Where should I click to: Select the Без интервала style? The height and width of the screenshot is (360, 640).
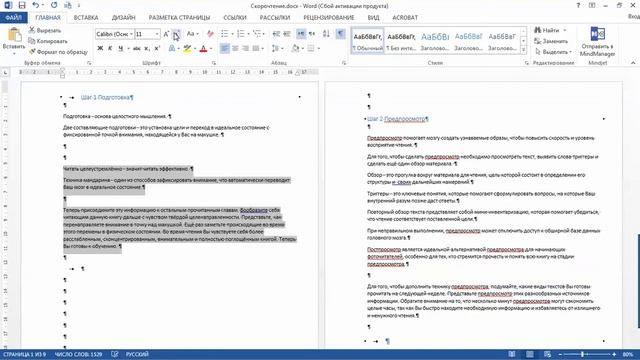401,41
